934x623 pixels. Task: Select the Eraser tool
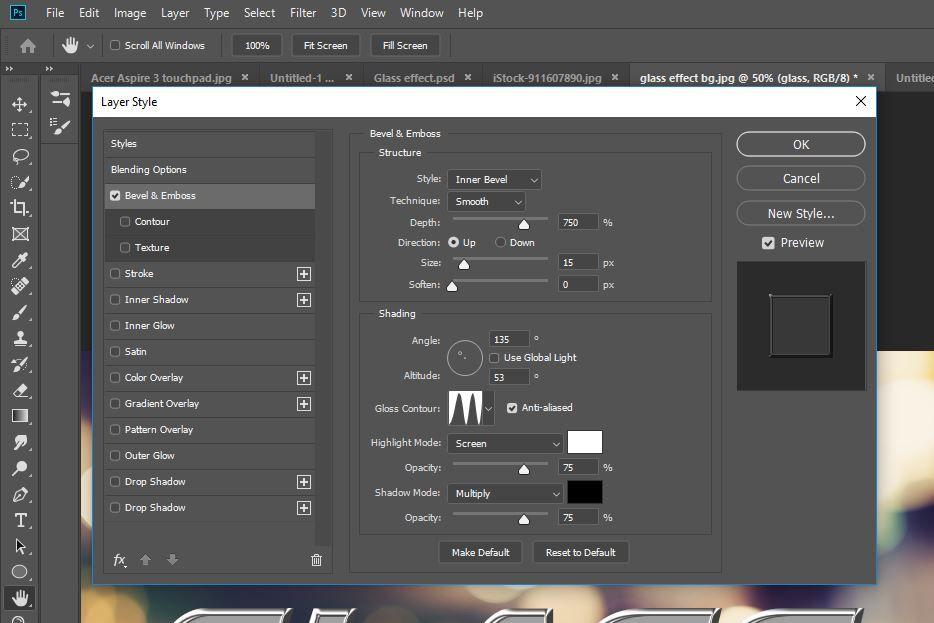point(20,391)
